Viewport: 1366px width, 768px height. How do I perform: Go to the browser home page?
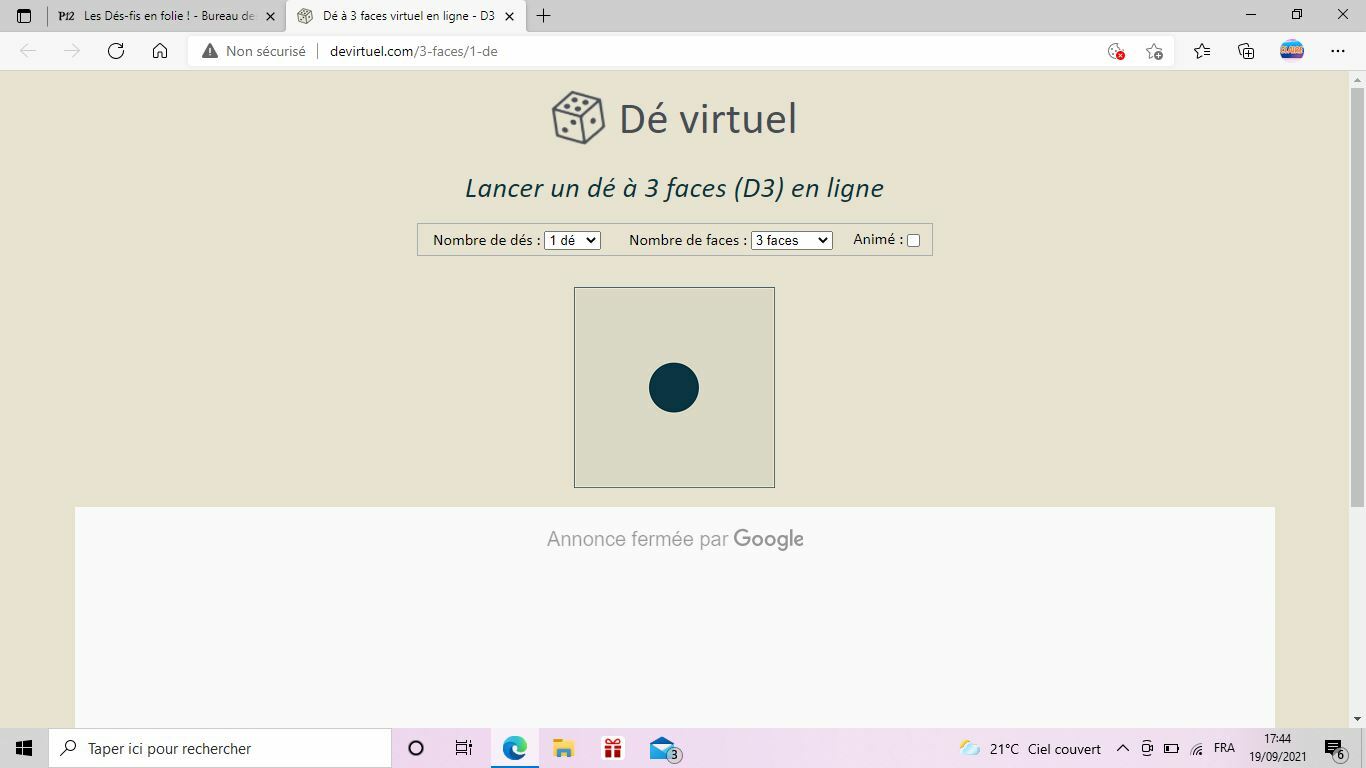coord(160,51)
